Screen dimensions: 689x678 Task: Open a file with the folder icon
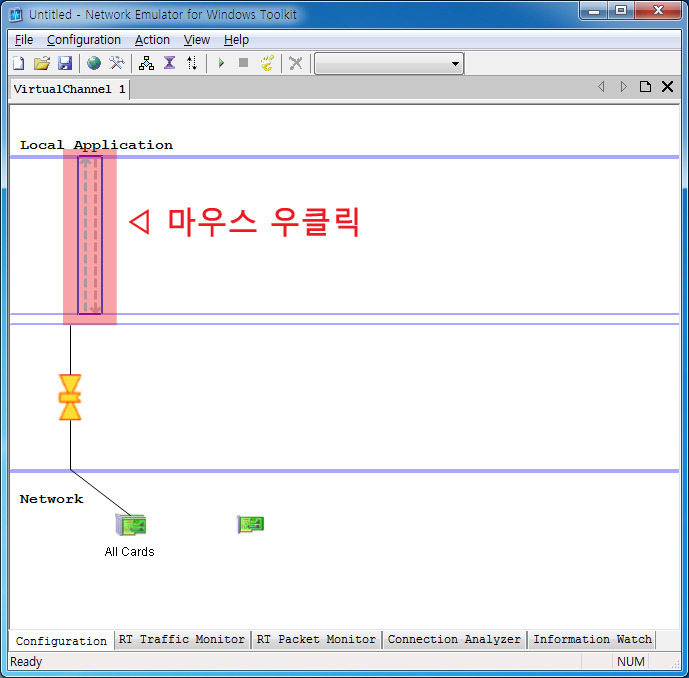coord(42,63)
